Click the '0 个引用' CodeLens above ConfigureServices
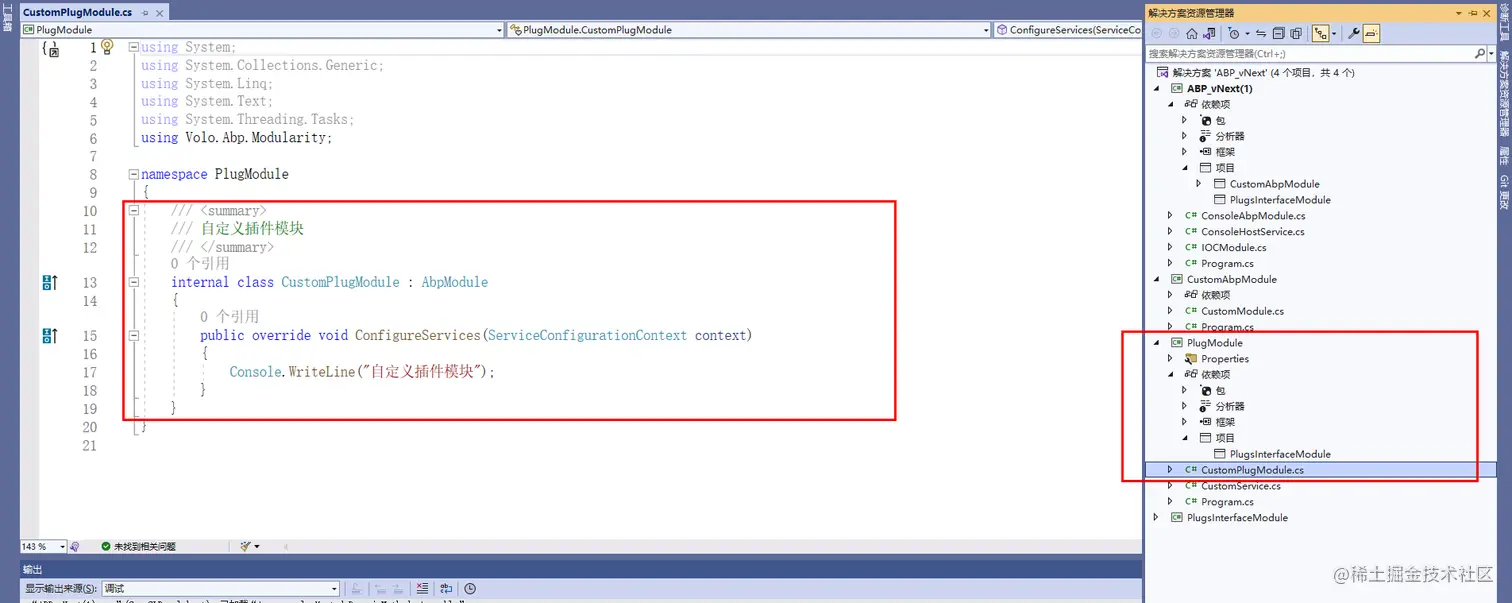This screenshot has height=603, width=1512. tap(229, 317)
